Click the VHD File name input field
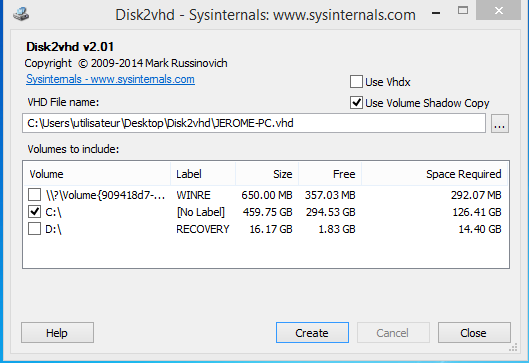Image resolution: width=529 pixels, height=363 pixels. click(254, 123)
